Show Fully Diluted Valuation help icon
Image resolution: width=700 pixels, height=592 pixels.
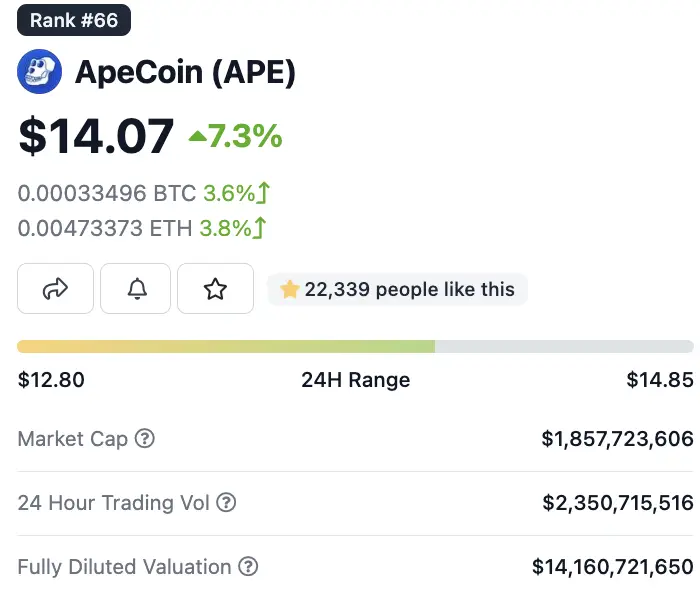click(x=248, y=567)
